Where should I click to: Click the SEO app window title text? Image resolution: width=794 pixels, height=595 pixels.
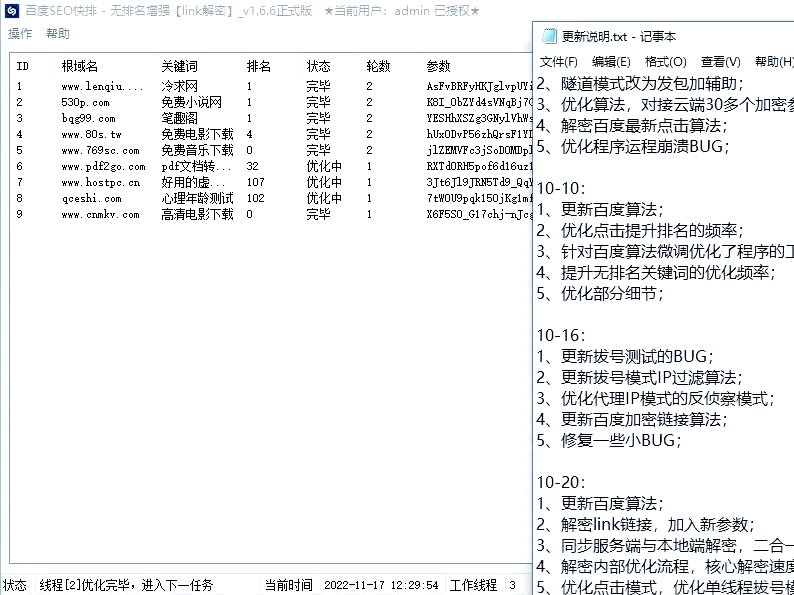point(252,11)
